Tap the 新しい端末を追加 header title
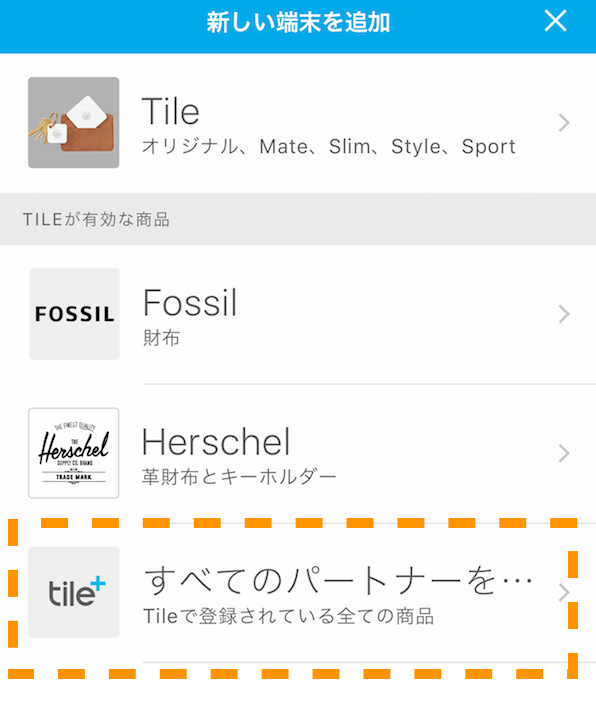The width and height of the screenshot is (596, 703). [298, 22]
